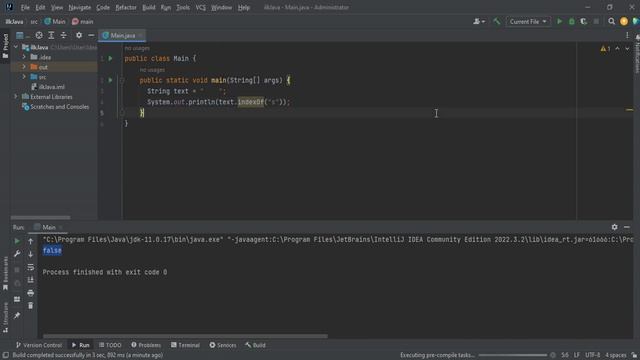Click the Project panel horizontal scrollbar
Screen dimensions: 640x360
pos(40,218)
